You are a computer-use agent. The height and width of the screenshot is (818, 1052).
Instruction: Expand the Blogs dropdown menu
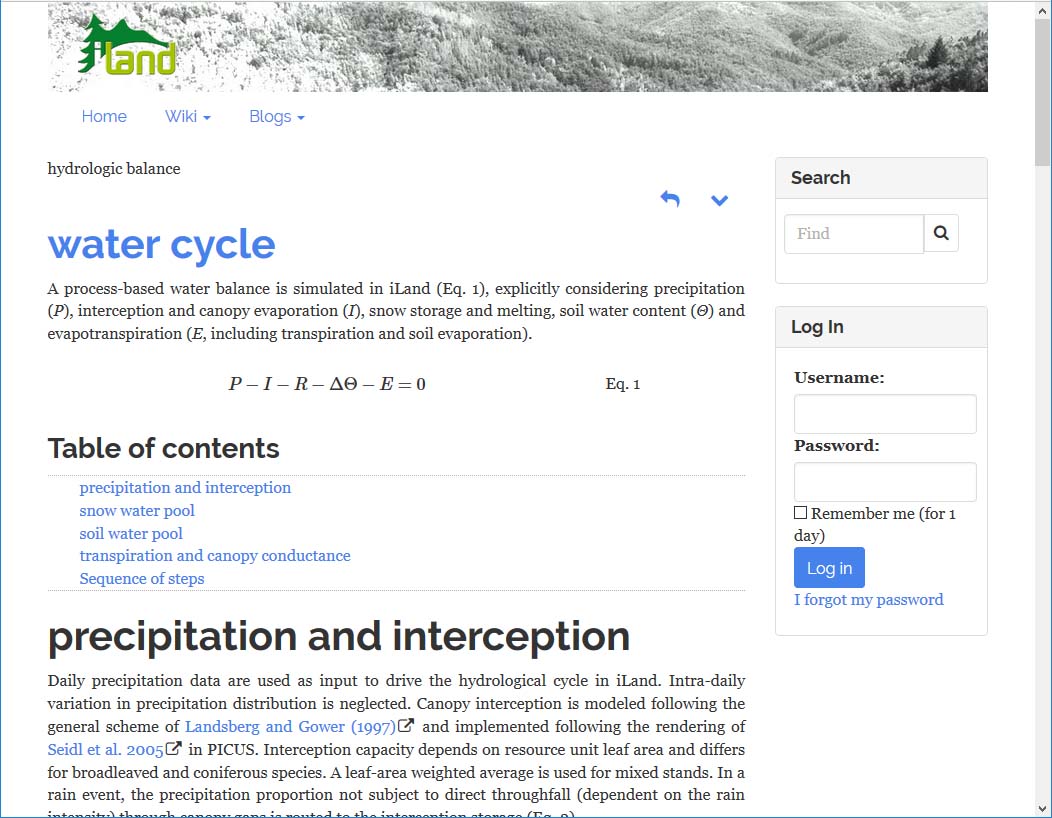(276, 117)
